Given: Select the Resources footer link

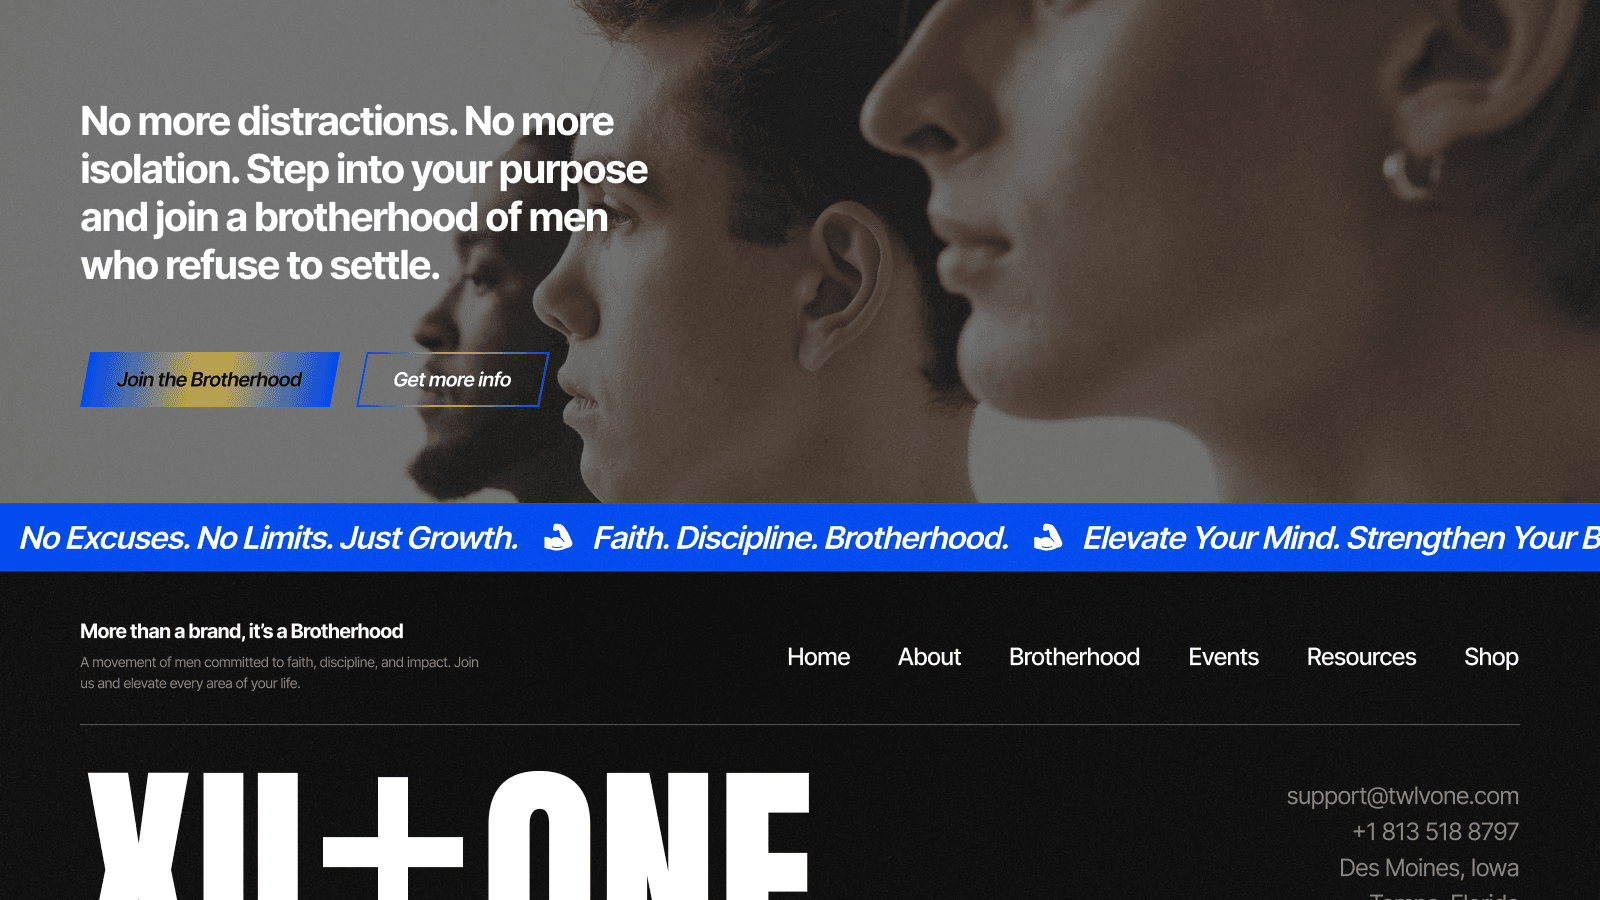Looking at the screenshot, I should 1361,657.
